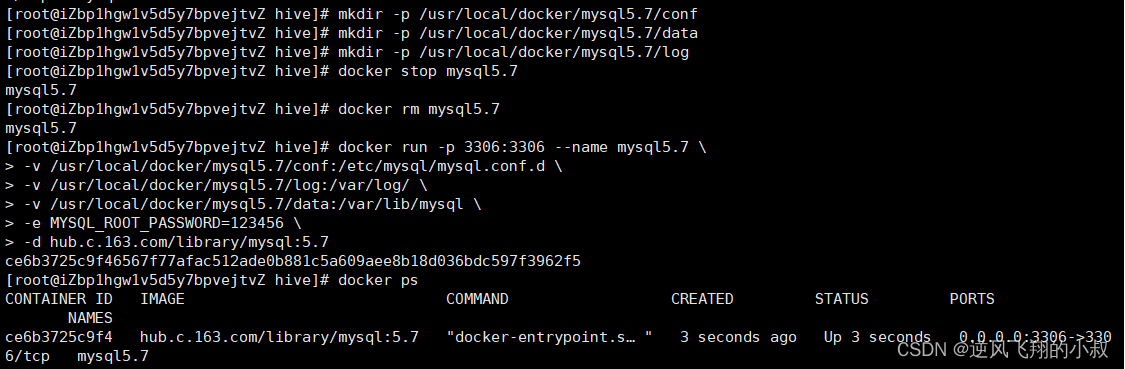Click the MYSQL_ROOT_PASSWORD=123456 environment line
This screenshot has width=1125, height=369.
pos(153,223)
